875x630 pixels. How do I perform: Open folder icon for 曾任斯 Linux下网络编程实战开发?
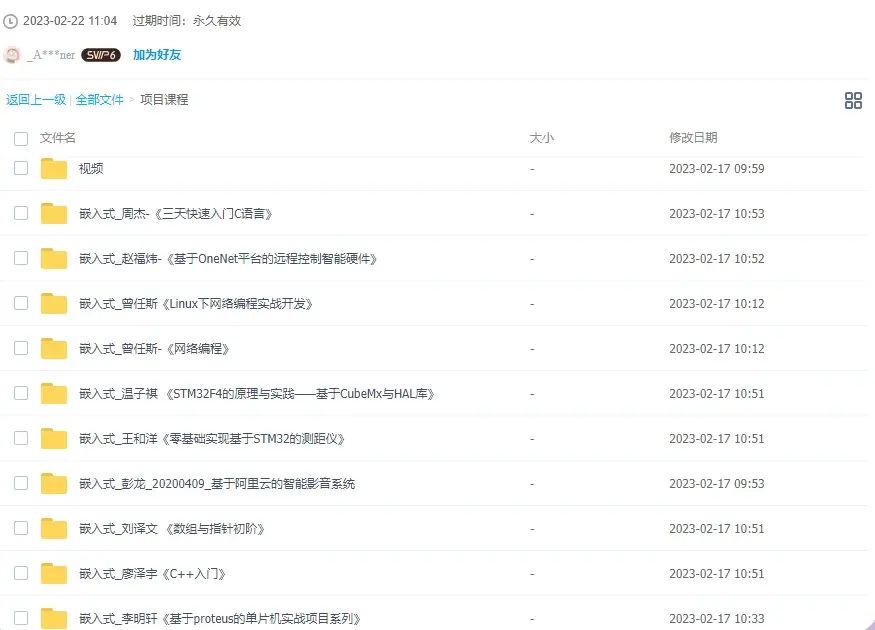pos(54,304)
